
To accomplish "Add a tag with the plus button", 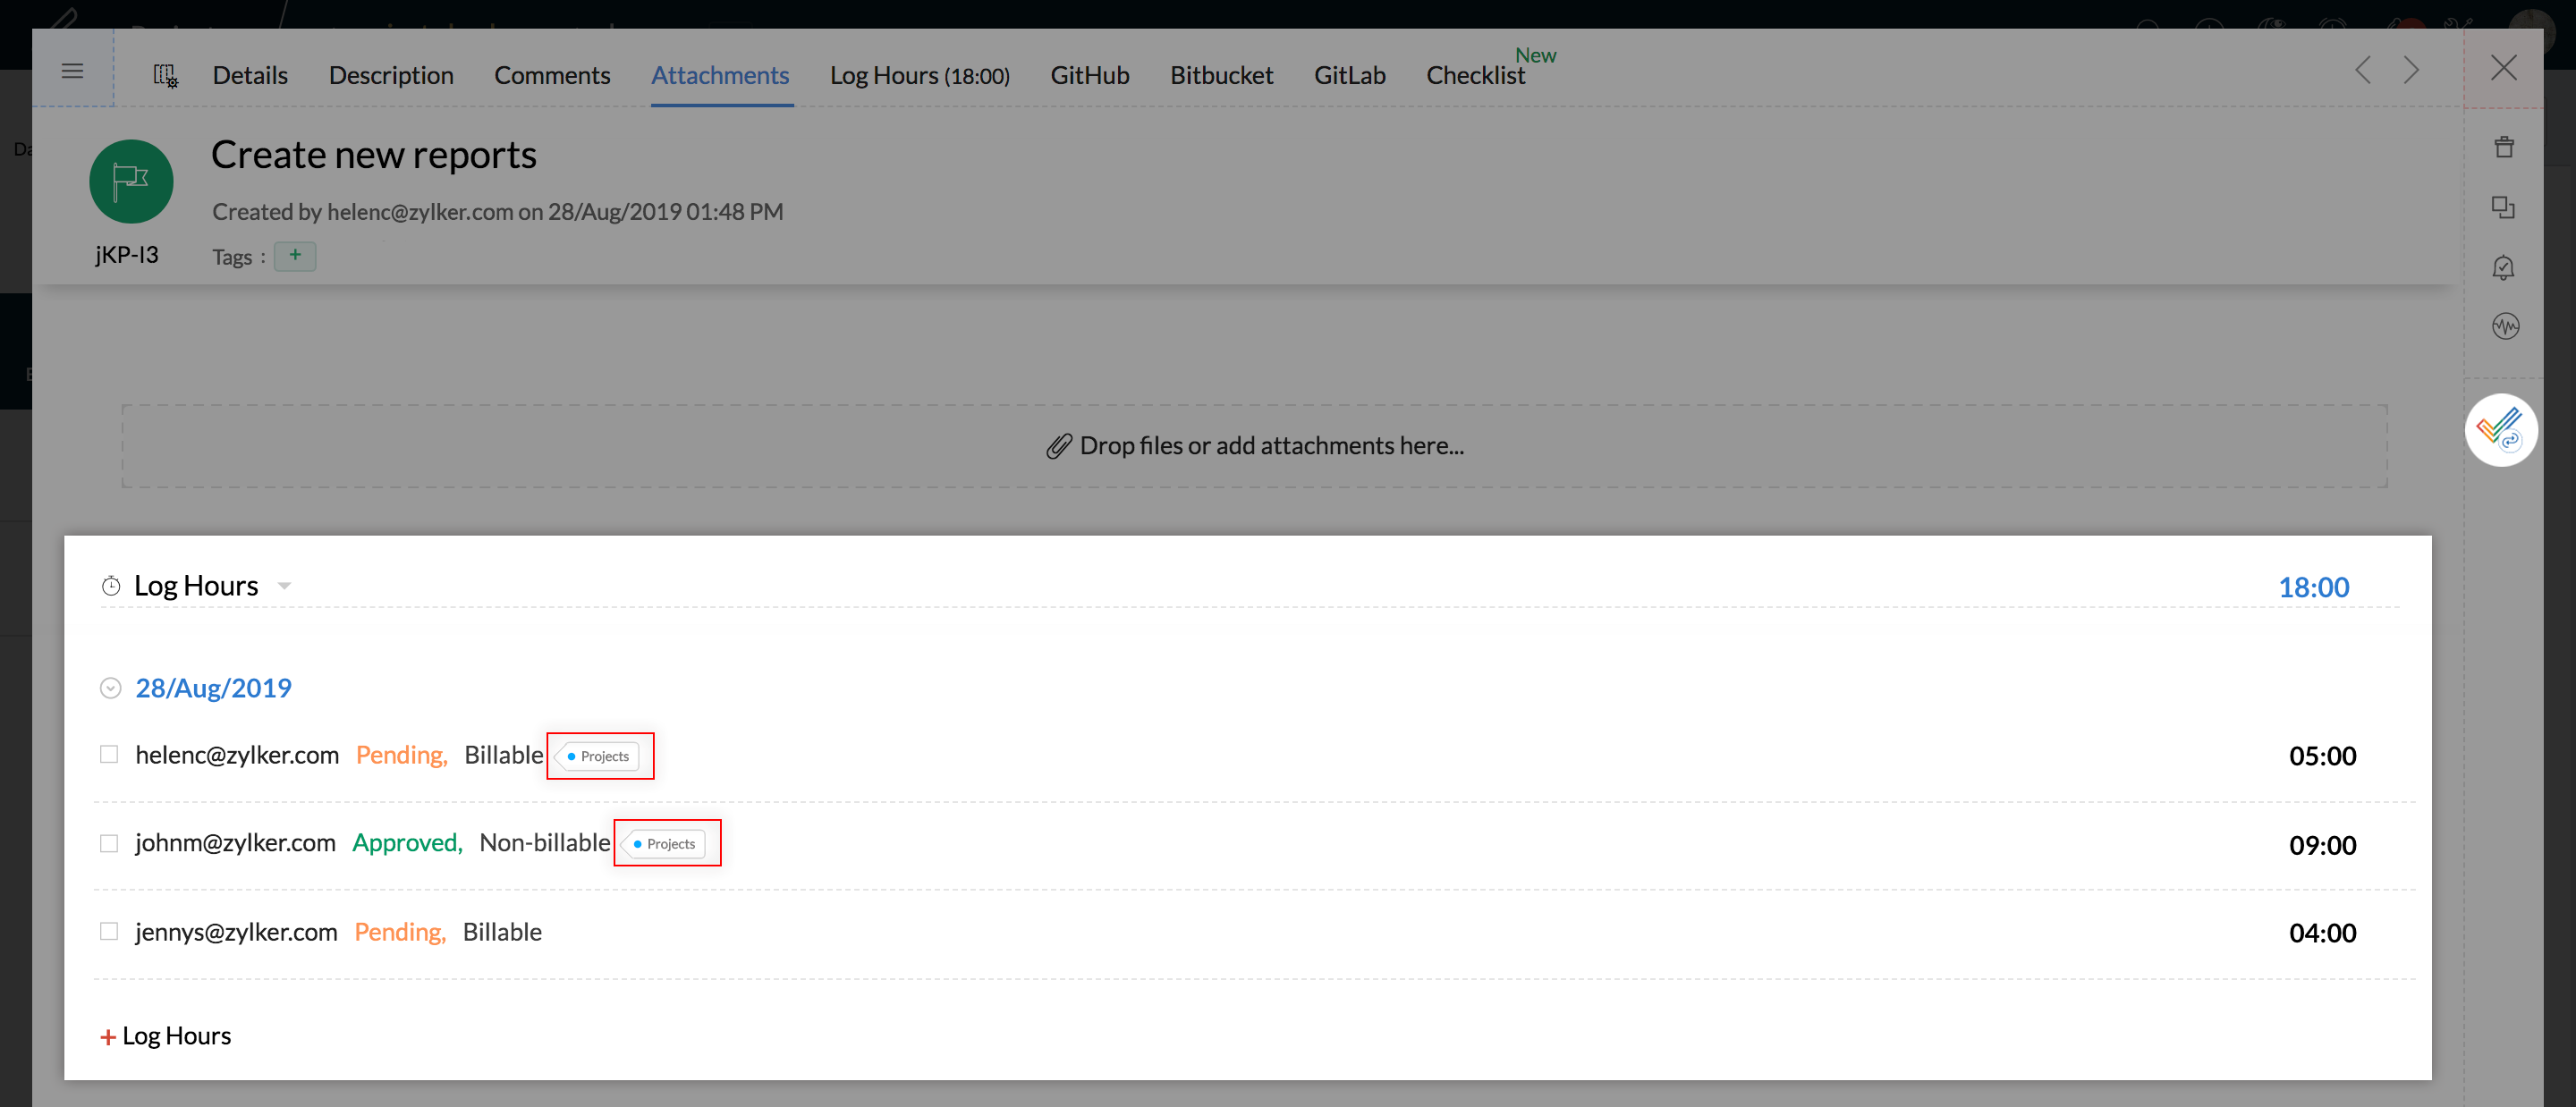I will click(295, 256).
